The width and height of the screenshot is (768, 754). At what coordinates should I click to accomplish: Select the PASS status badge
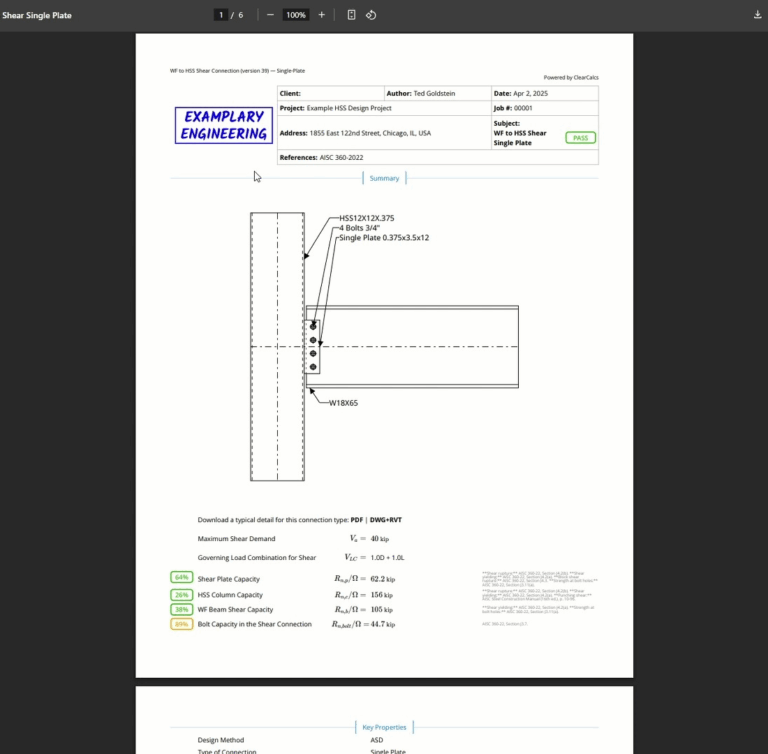580,138
